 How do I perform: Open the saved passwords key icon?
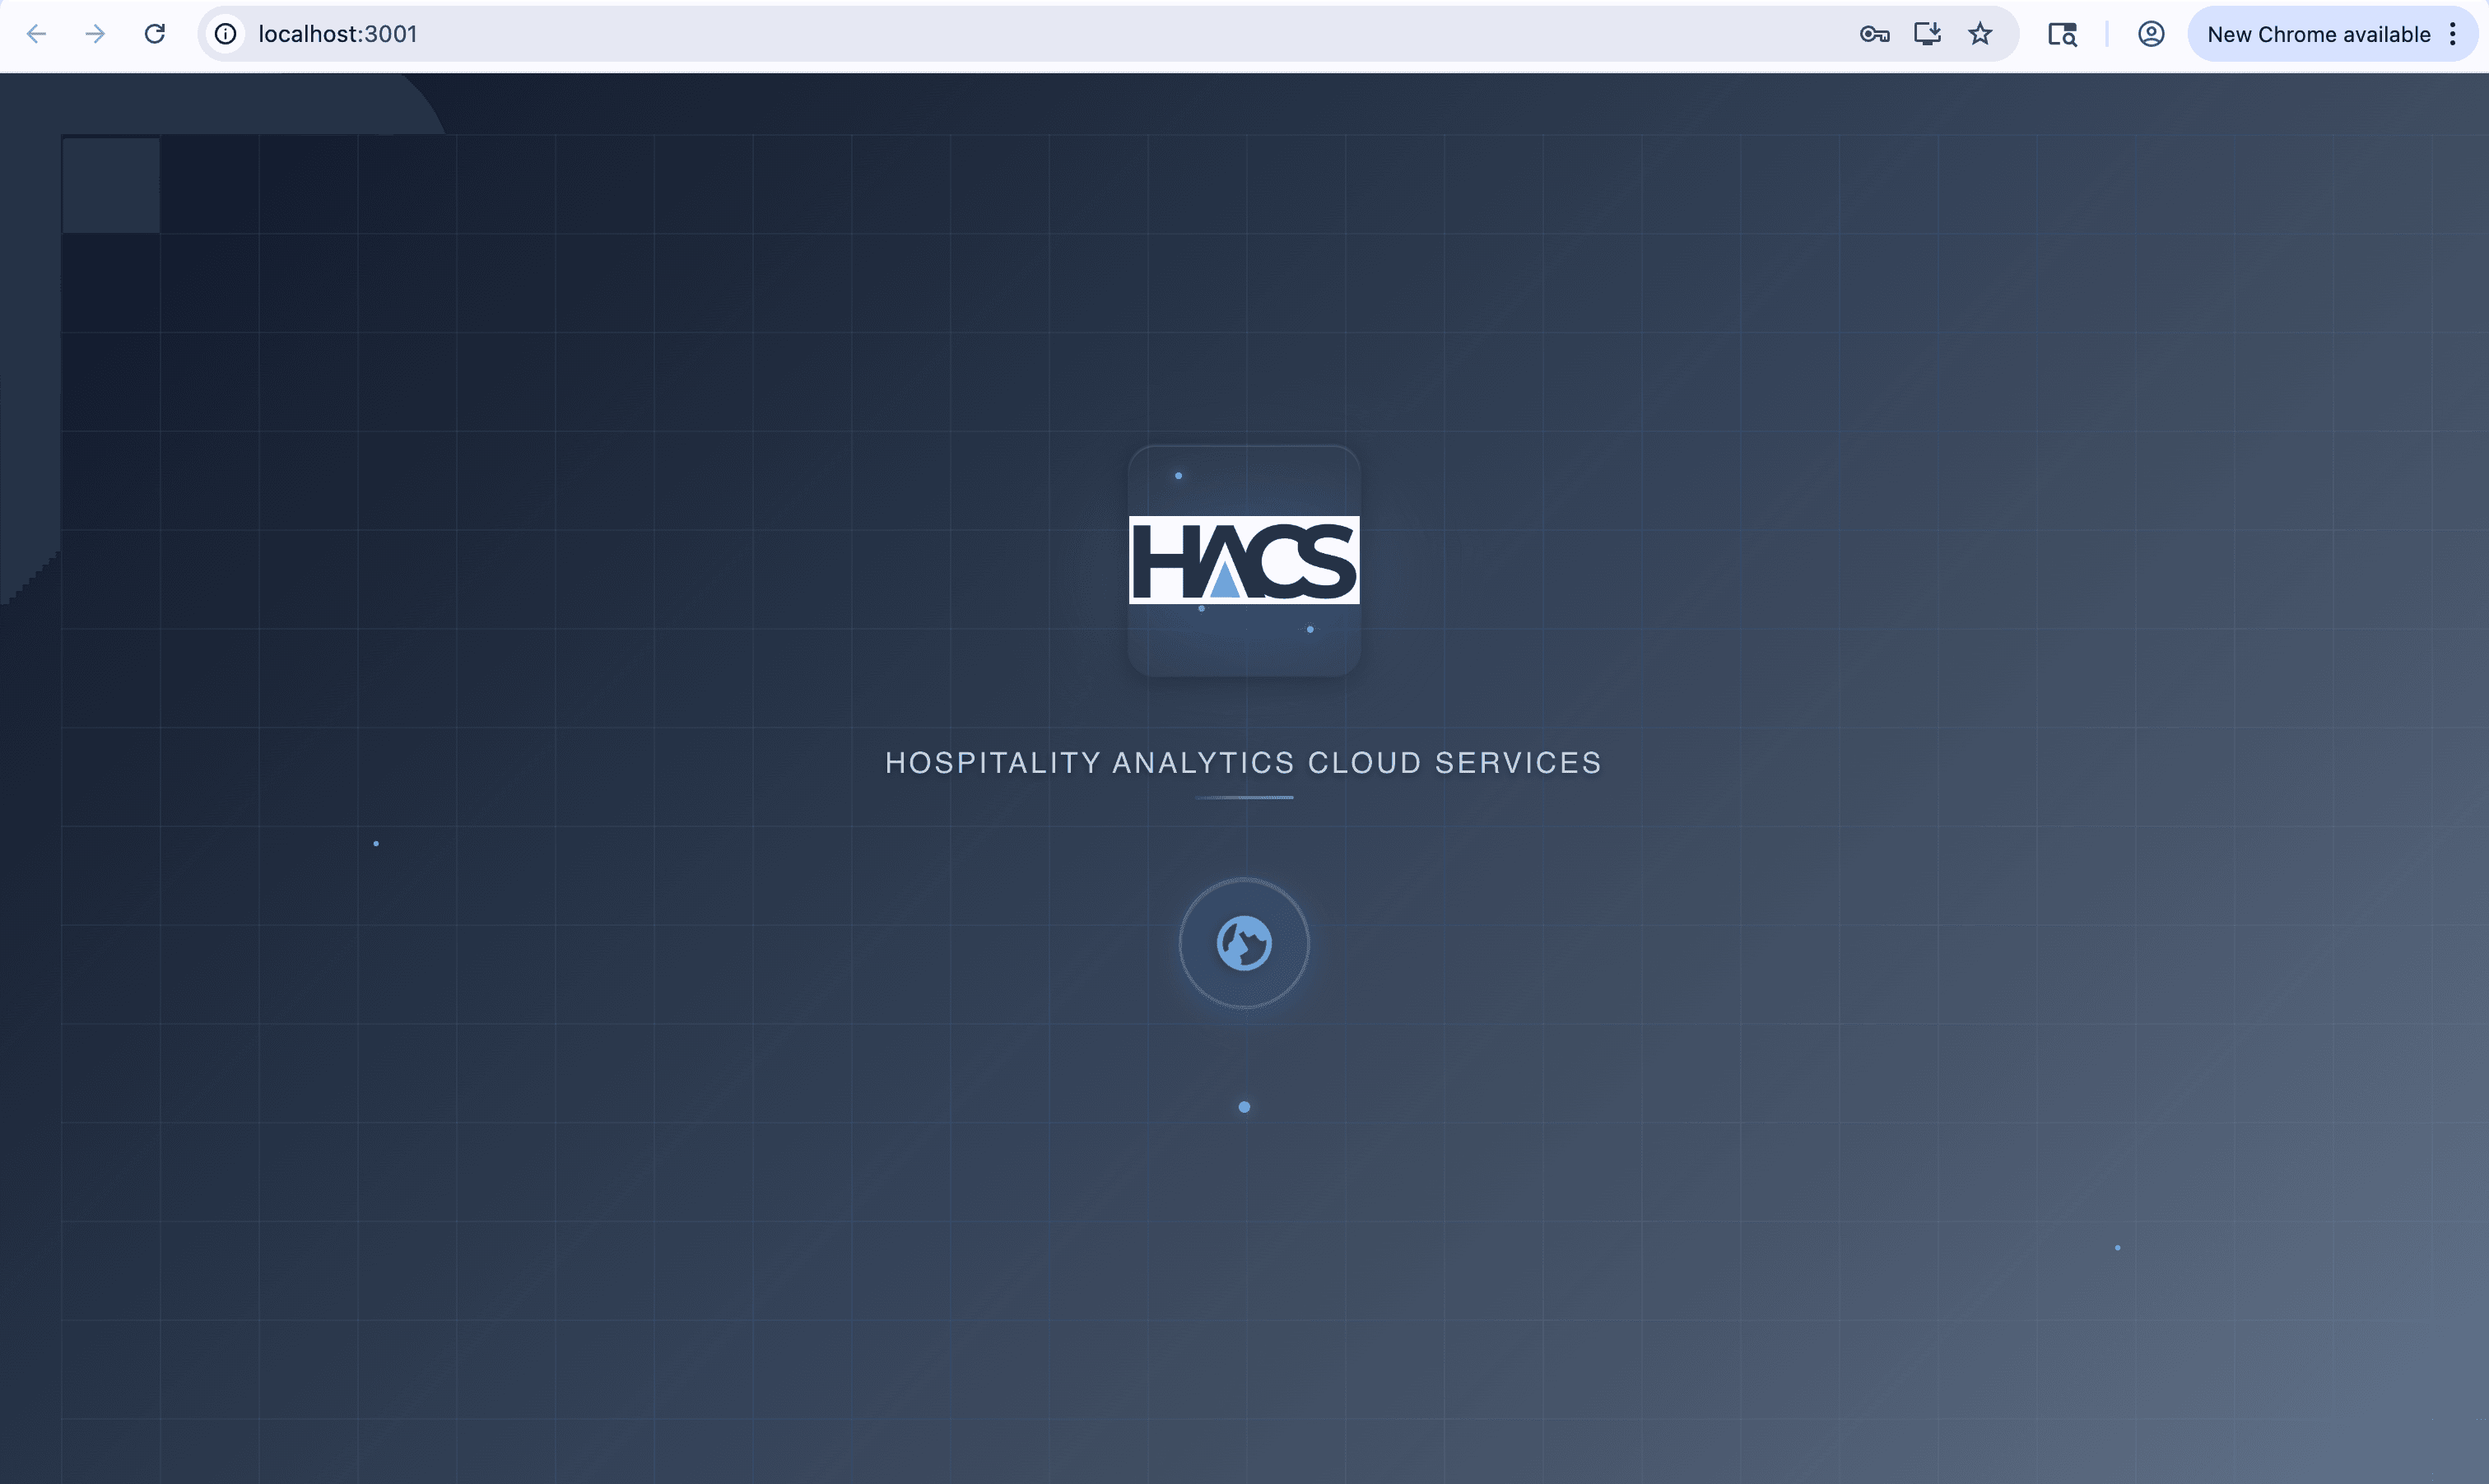point(1874,34)
